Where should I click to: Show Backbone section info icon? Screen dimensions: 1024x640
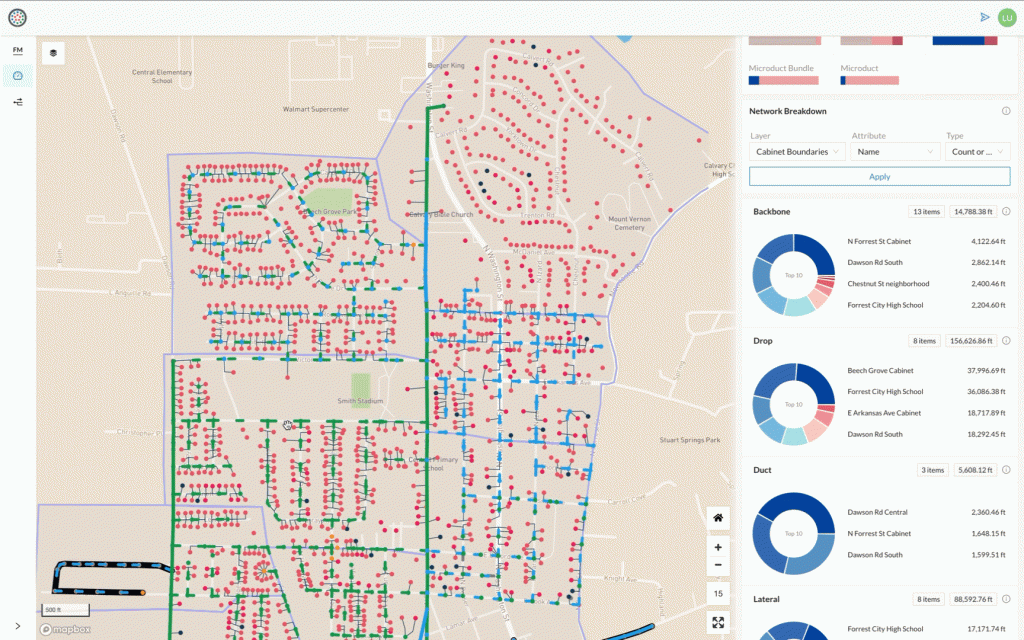(1006, 212)
